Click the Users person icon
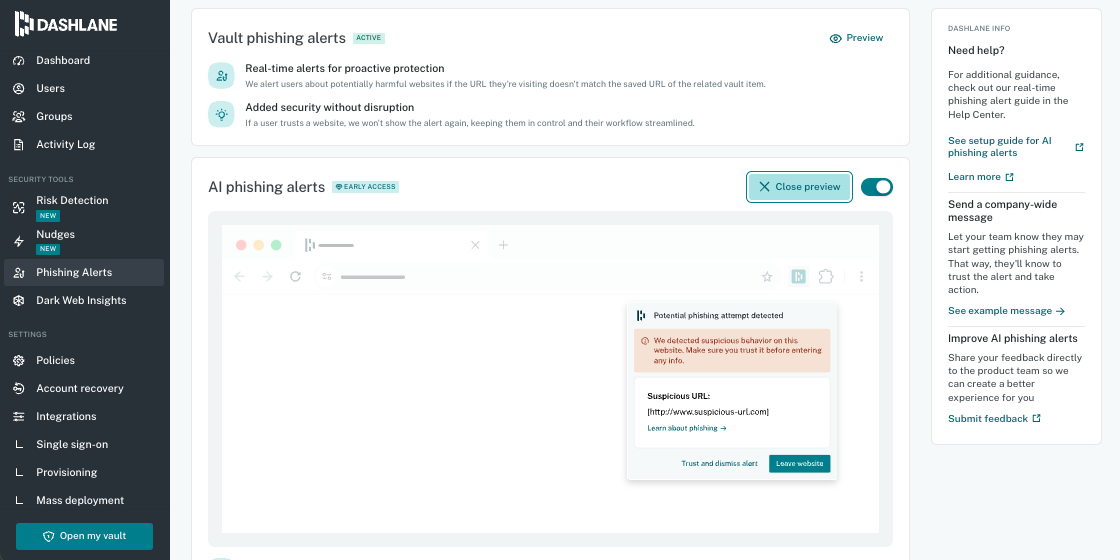The image size is (1120, 560). pyautogui.click(x=19, y=89)
